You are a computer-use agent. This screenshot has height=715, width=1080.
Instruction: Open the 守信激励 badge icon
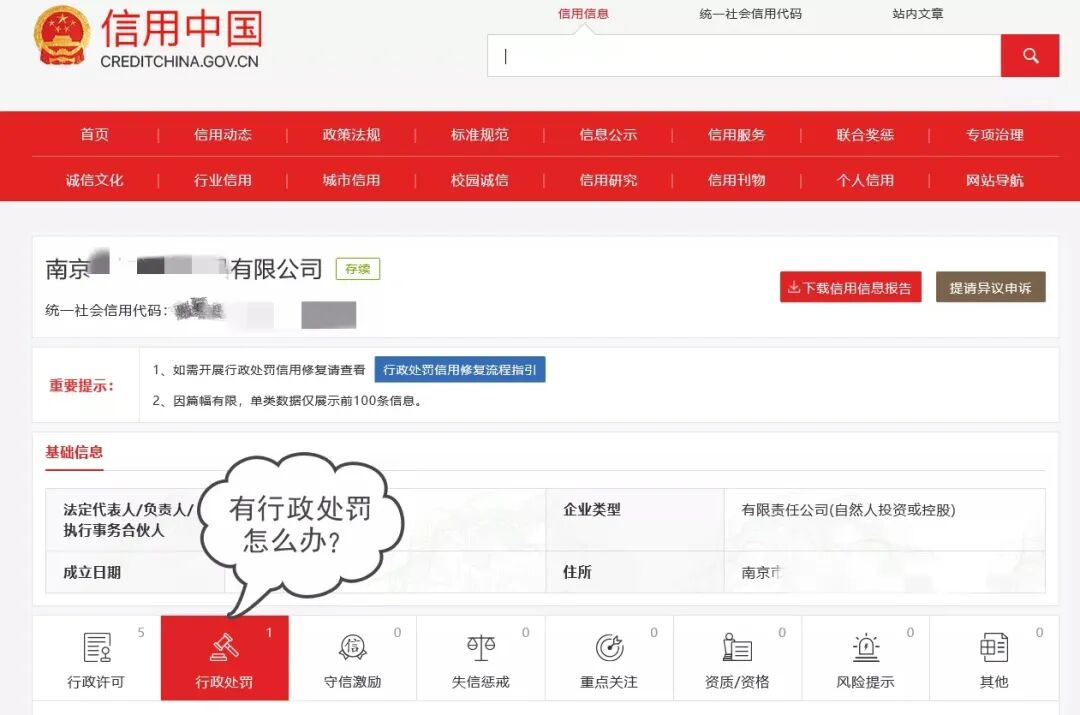coord(353,647)
